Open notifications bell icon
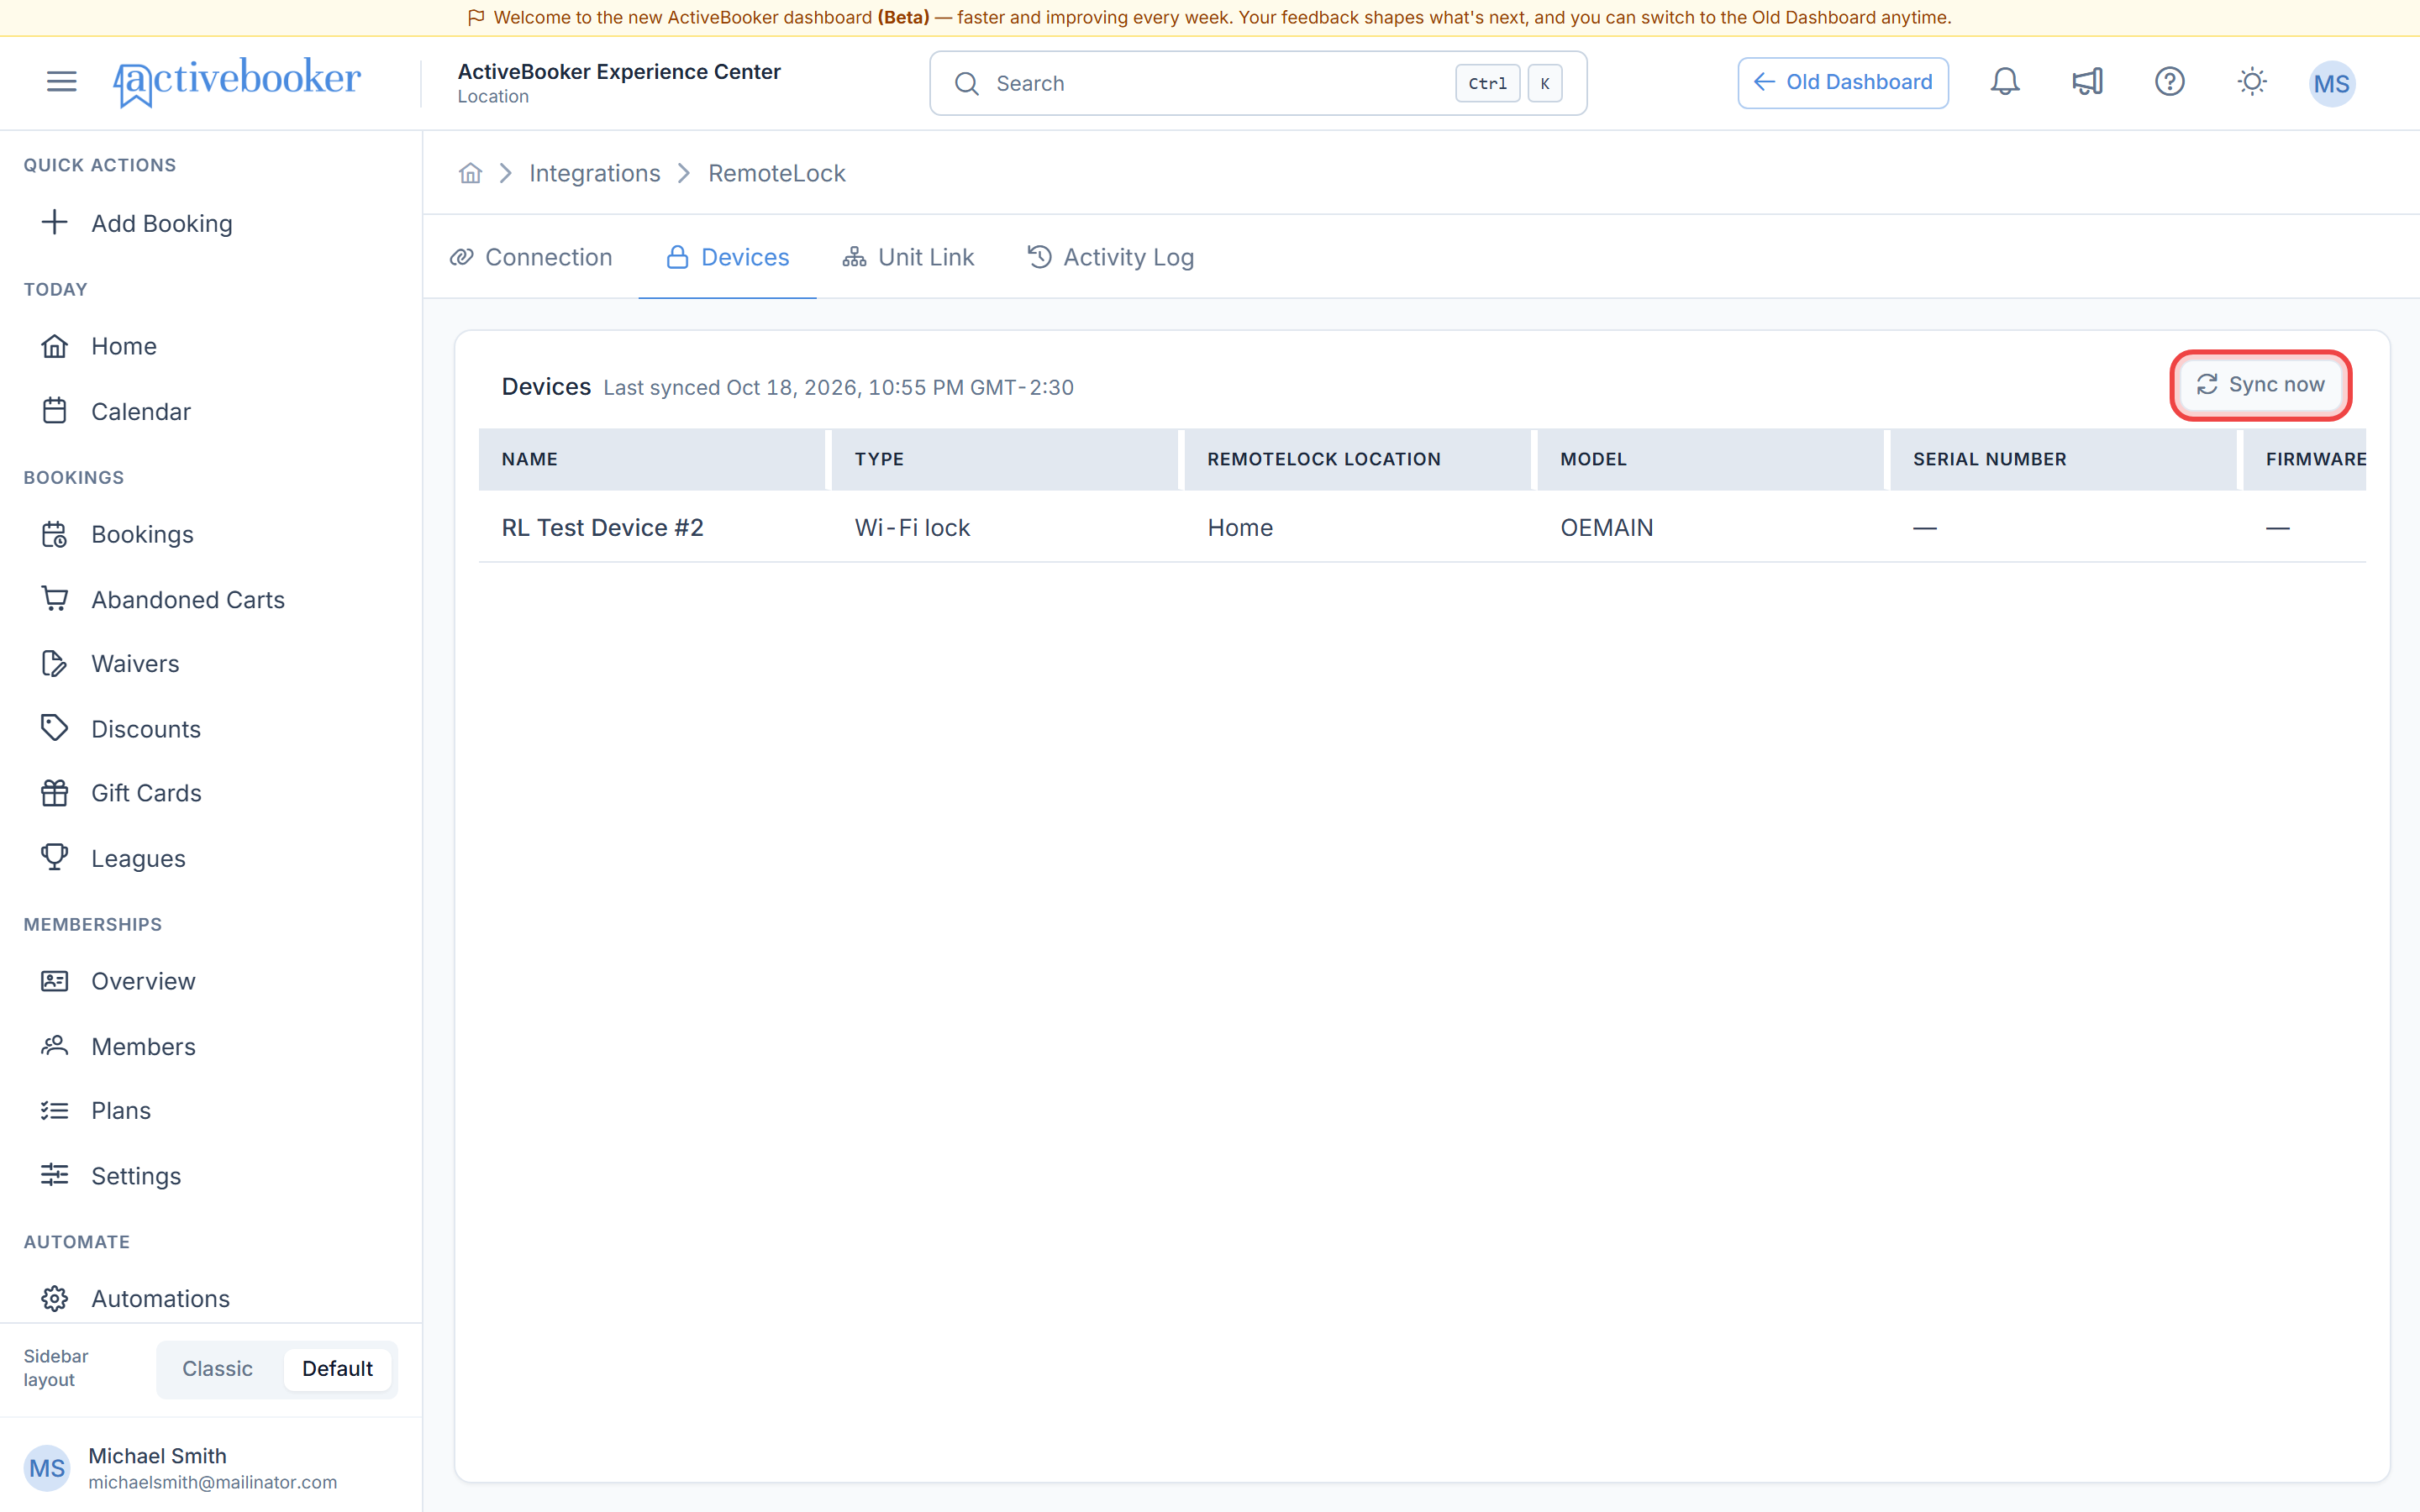 pos(2004,82)
